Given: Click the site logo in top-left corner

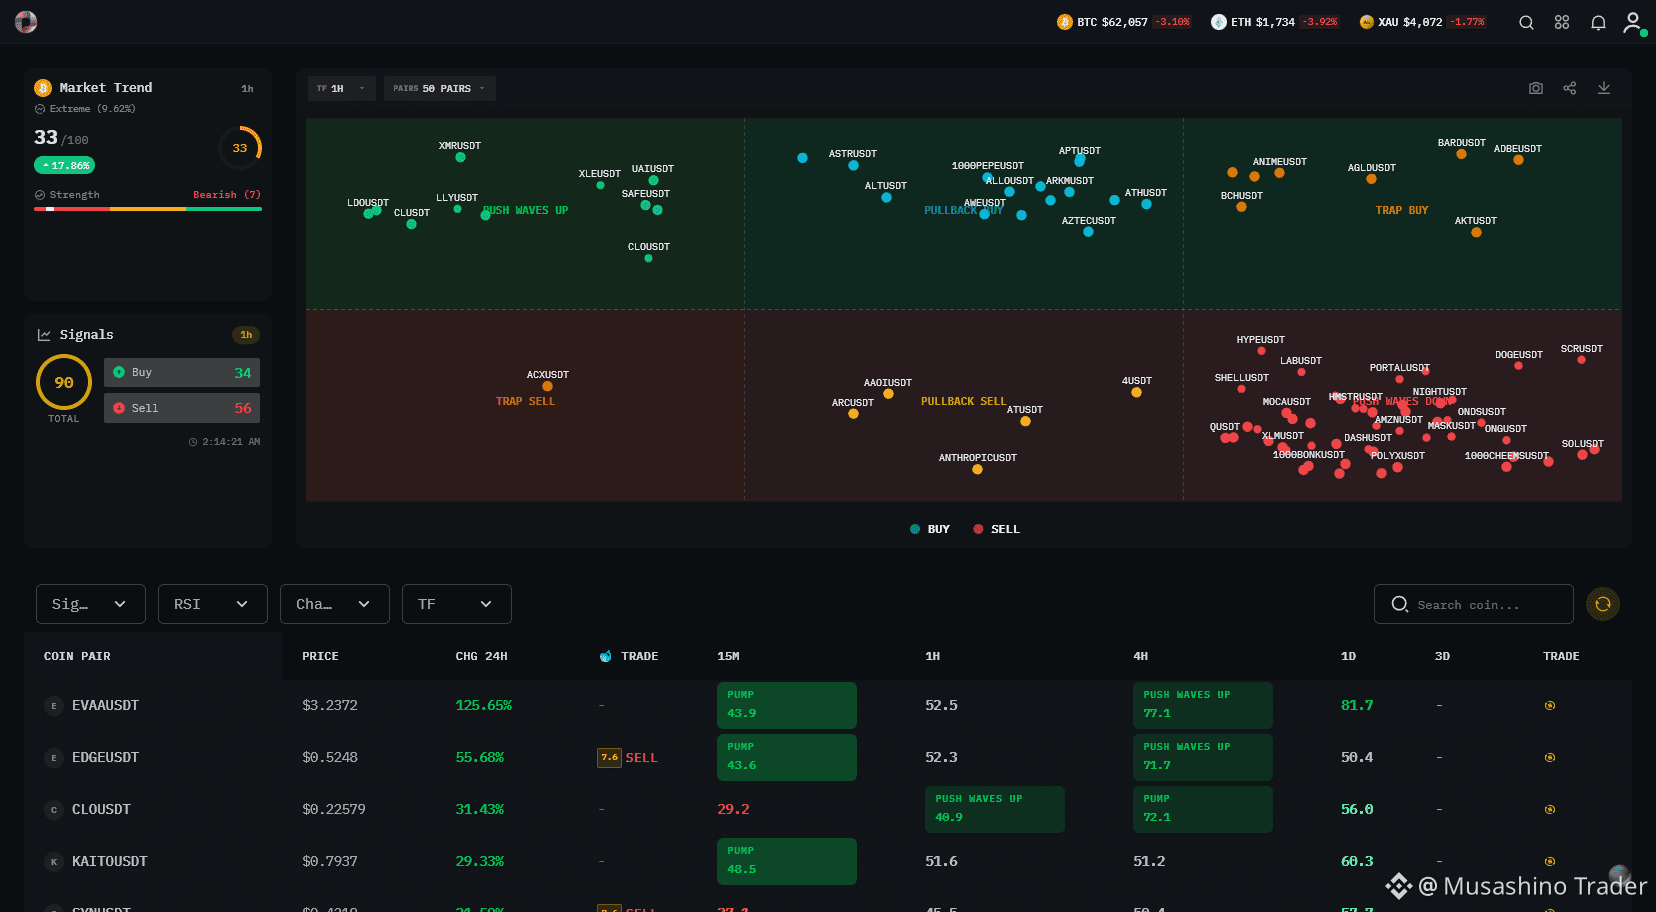Looking at the screenshot, I should [26, 22].
